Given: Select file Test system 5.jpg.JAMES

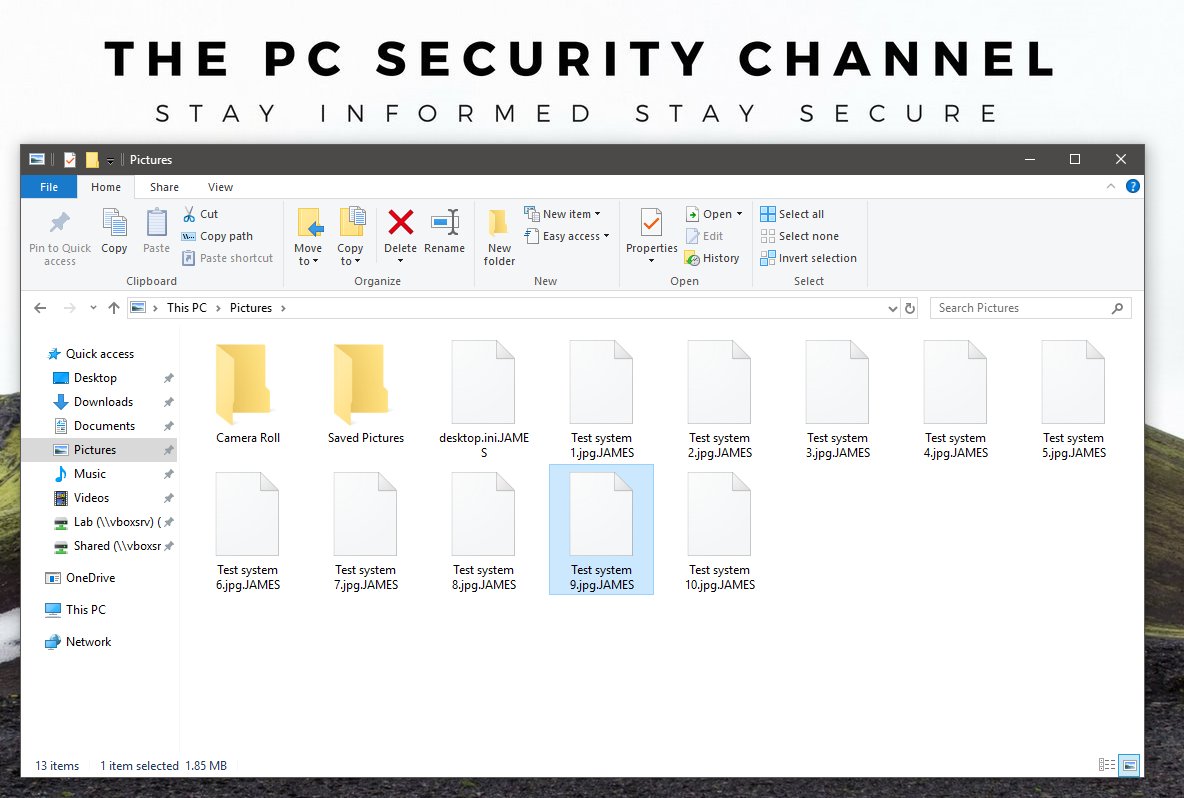Looking at the screenshot, I should [1074, 400].
